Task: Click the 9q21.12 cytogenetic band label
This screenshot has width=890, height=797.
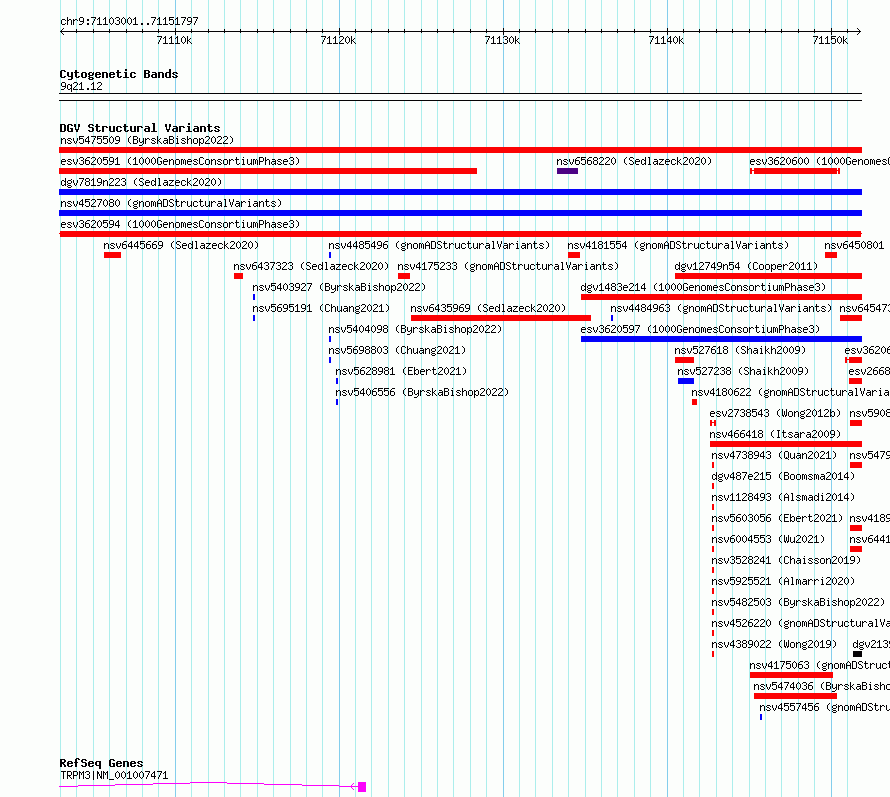Action: (x=81, y=86)
